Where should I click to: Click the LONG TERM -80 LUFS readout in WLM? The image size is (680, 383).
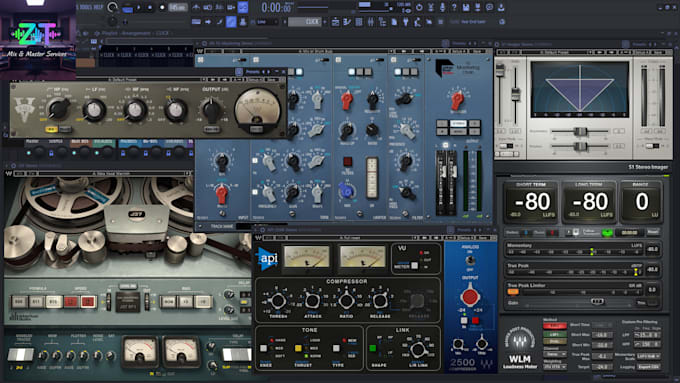(589, 202)
